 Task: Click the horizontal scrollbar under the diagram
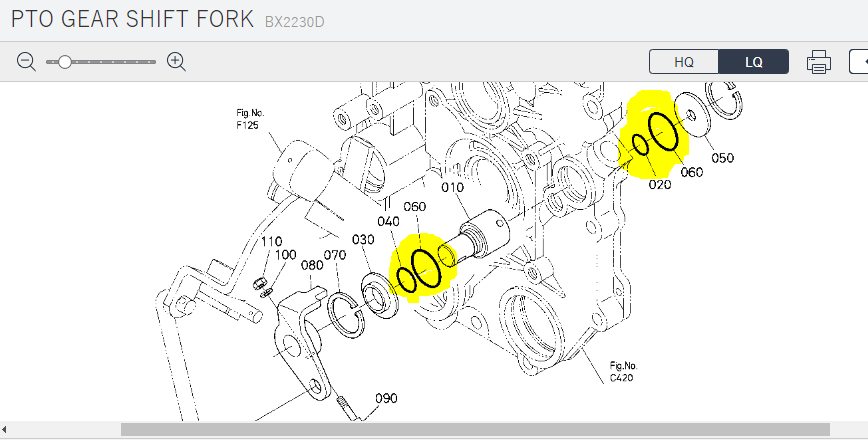tap(474, 429)
